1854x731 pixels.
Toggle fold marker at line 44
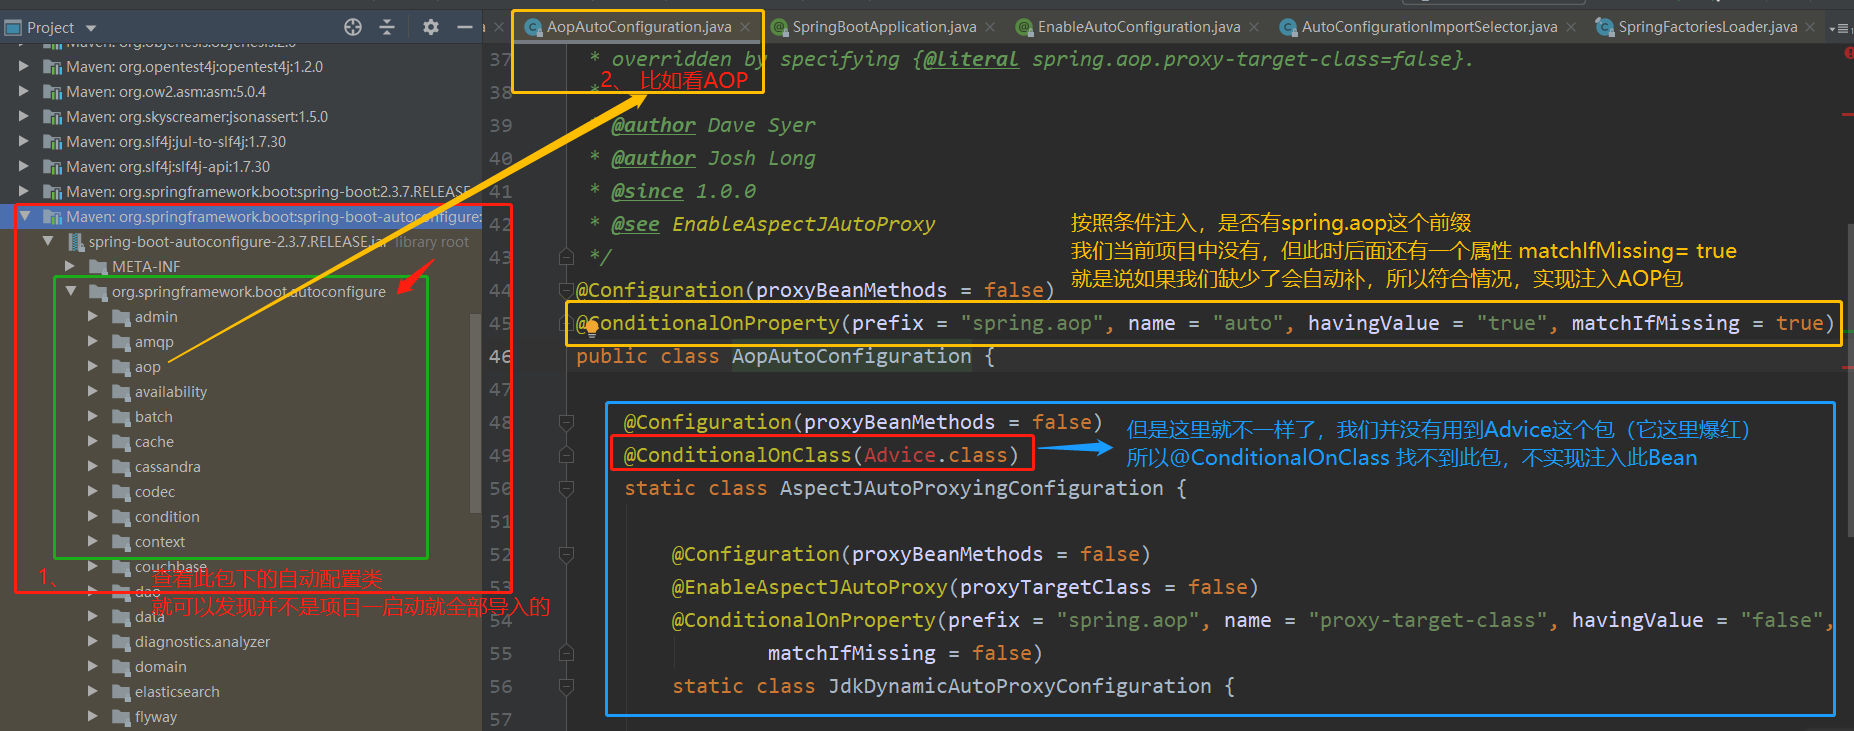[x=566, y=290]
